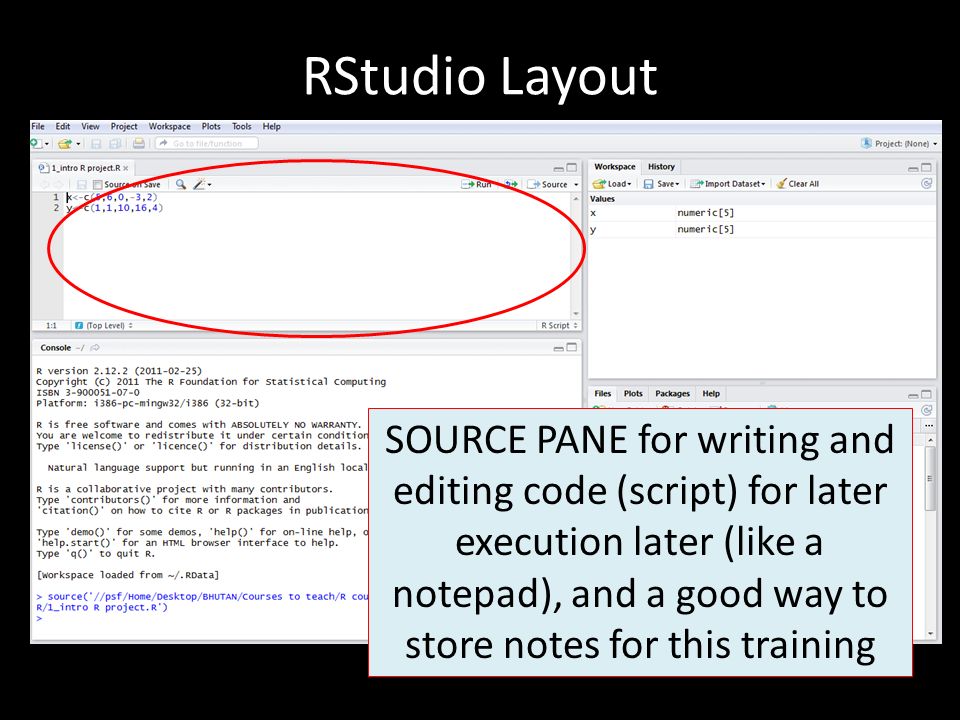Click the find/replace magnifier icon
Screen dimensions: 960x720
click(181, 184)
